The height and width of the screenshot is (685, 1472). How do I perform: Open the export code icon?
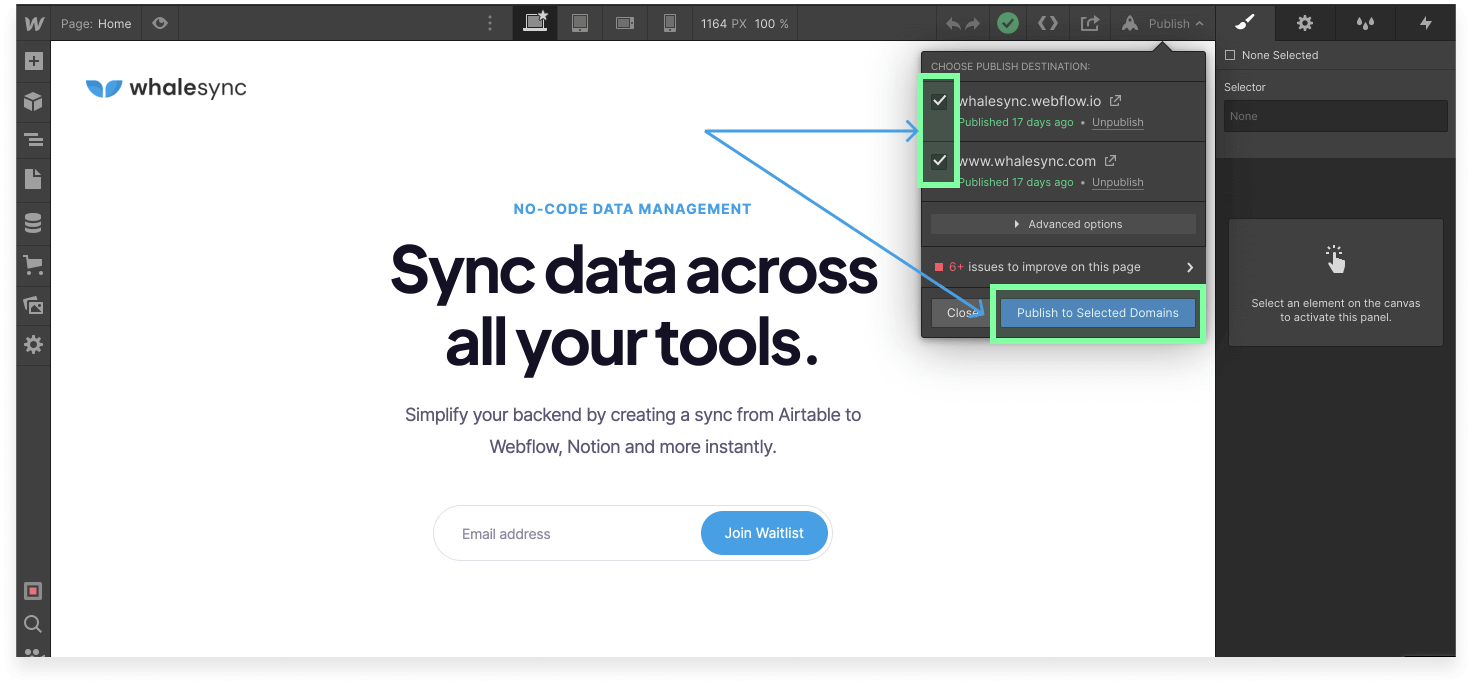[1048, 23]
